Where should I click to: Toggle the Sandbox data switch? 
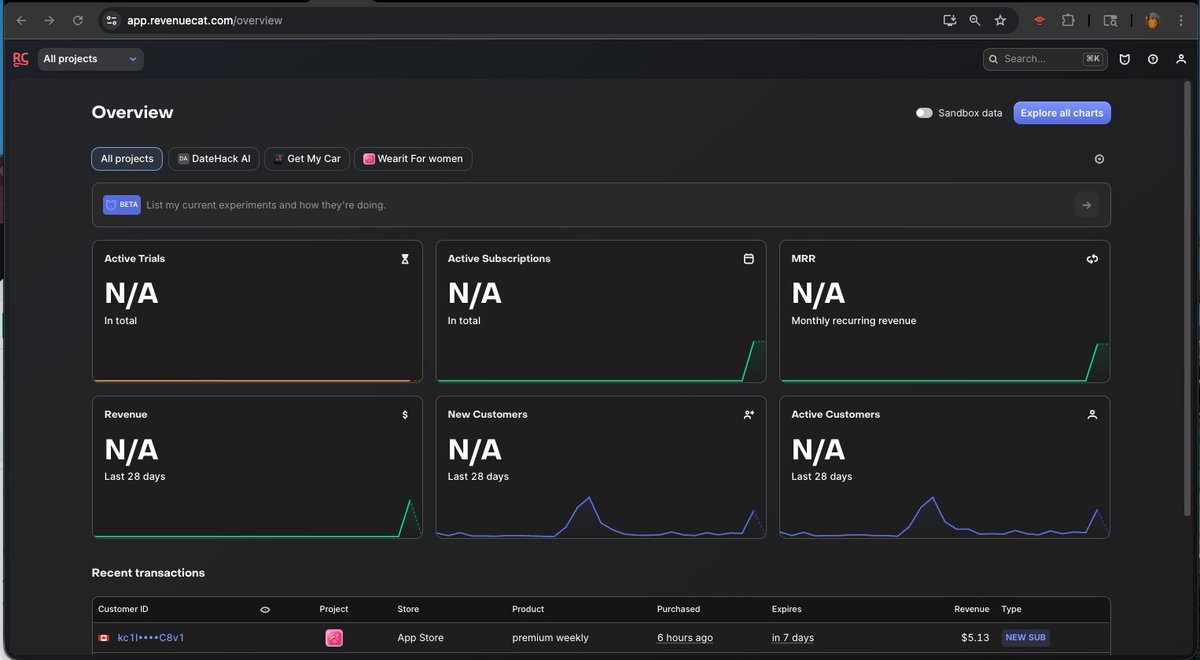tap(924, 113)
